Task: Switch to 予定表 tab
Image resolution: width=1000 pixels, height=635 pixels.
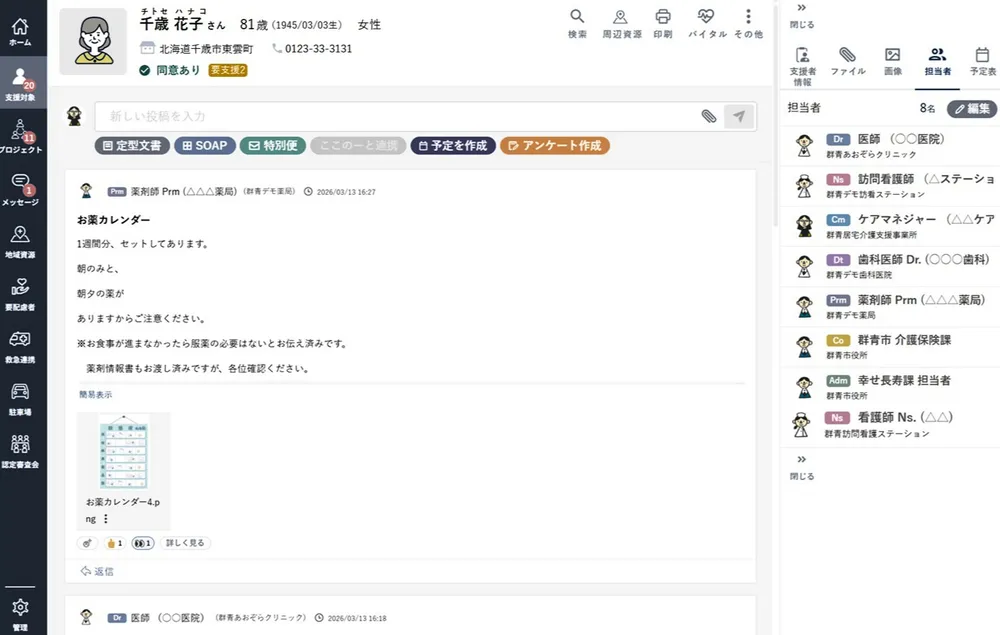Action: 983,61
